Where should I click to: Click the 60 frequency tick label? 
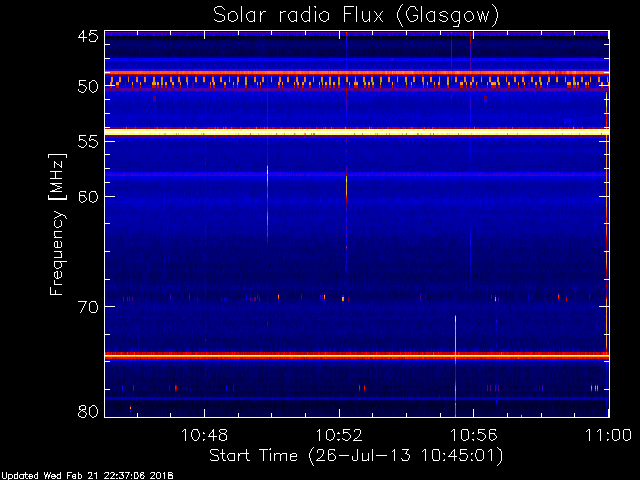point(88,196)
